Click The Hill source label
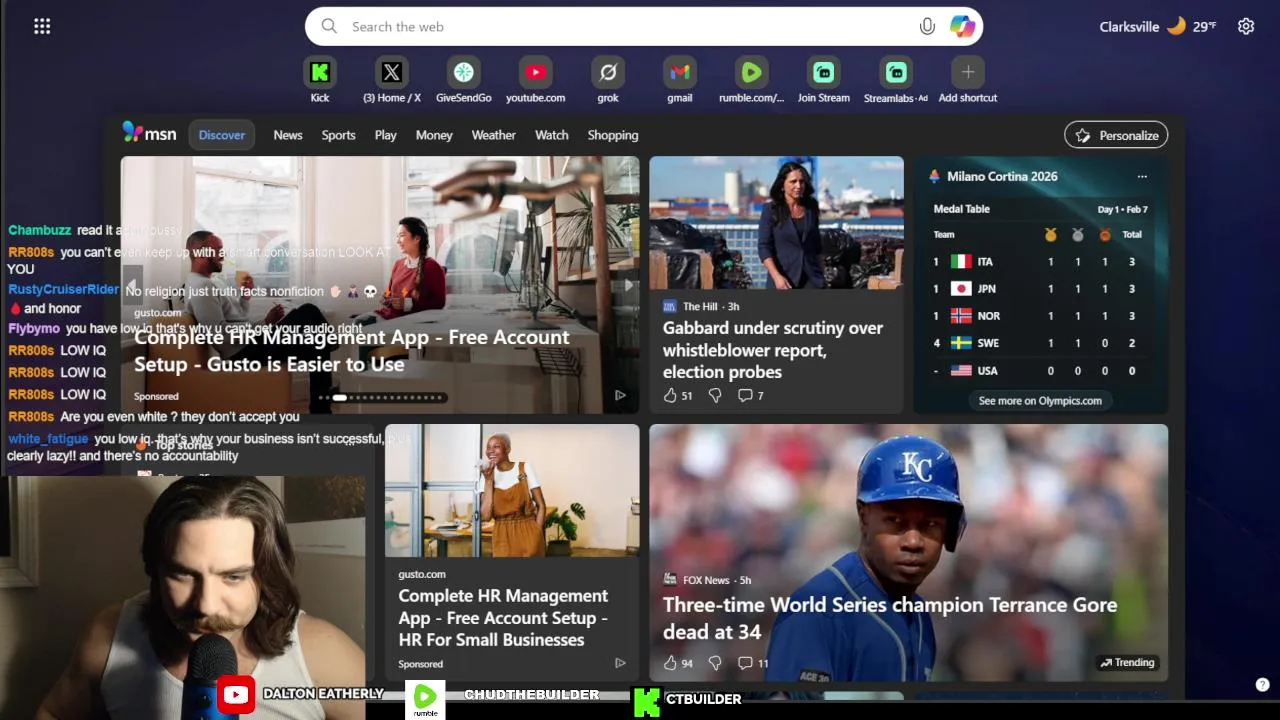This screenshot has width=1280, height=720. click(x=700, y=307)
